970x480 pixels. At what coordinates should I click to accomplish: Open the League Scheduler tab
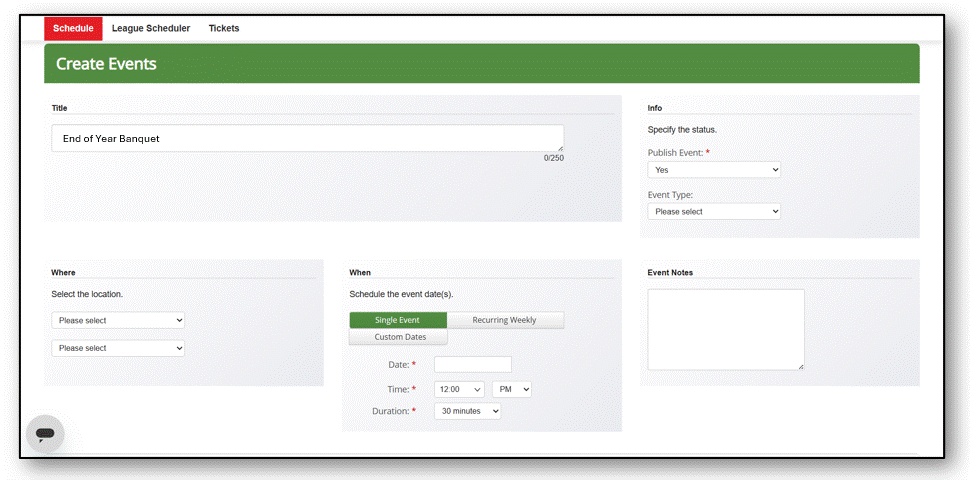pyautogui.click(x=151, y=28)
